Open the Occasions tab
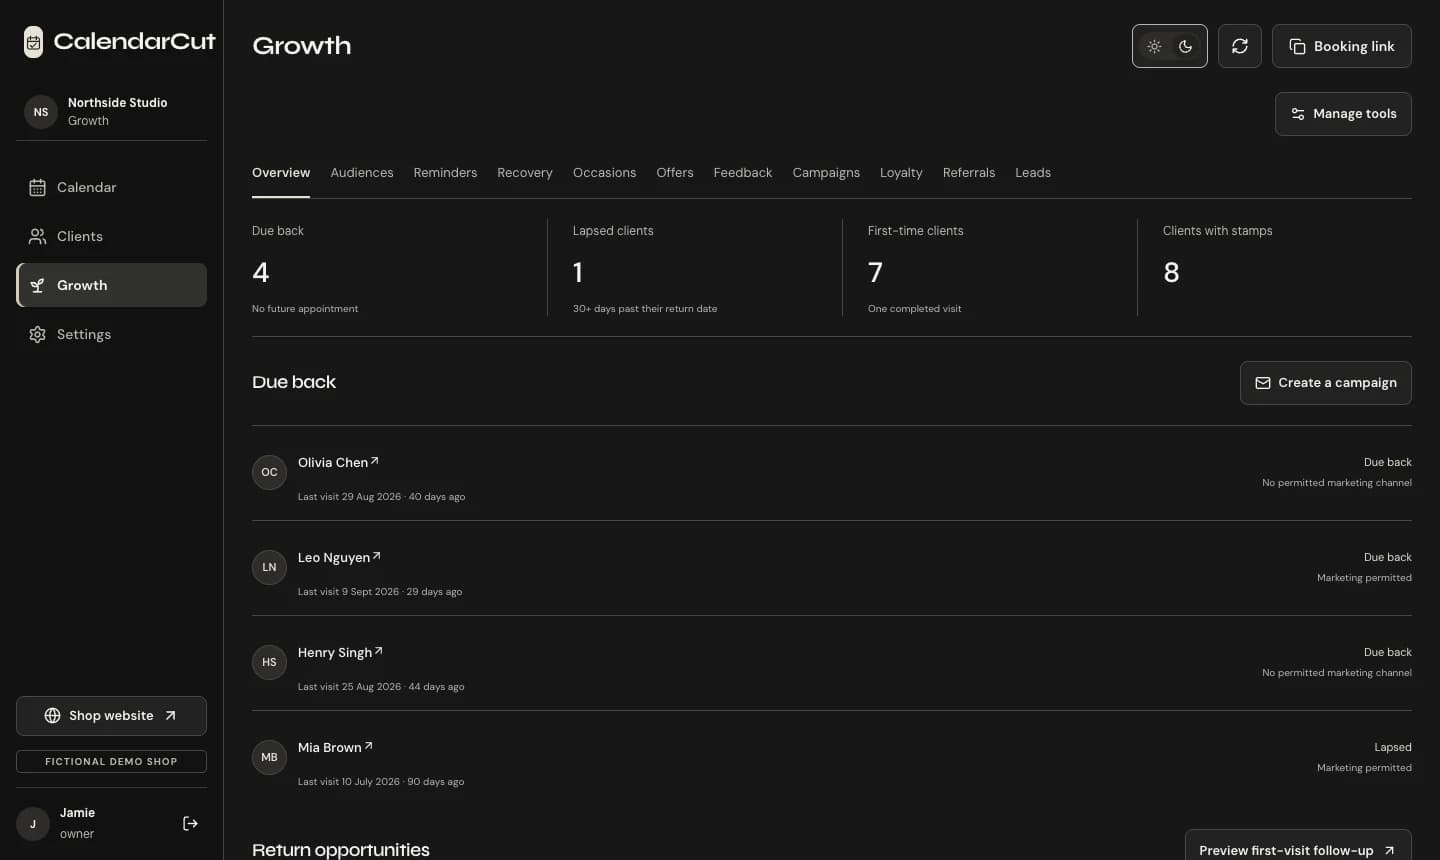 [x=604, y=173]
